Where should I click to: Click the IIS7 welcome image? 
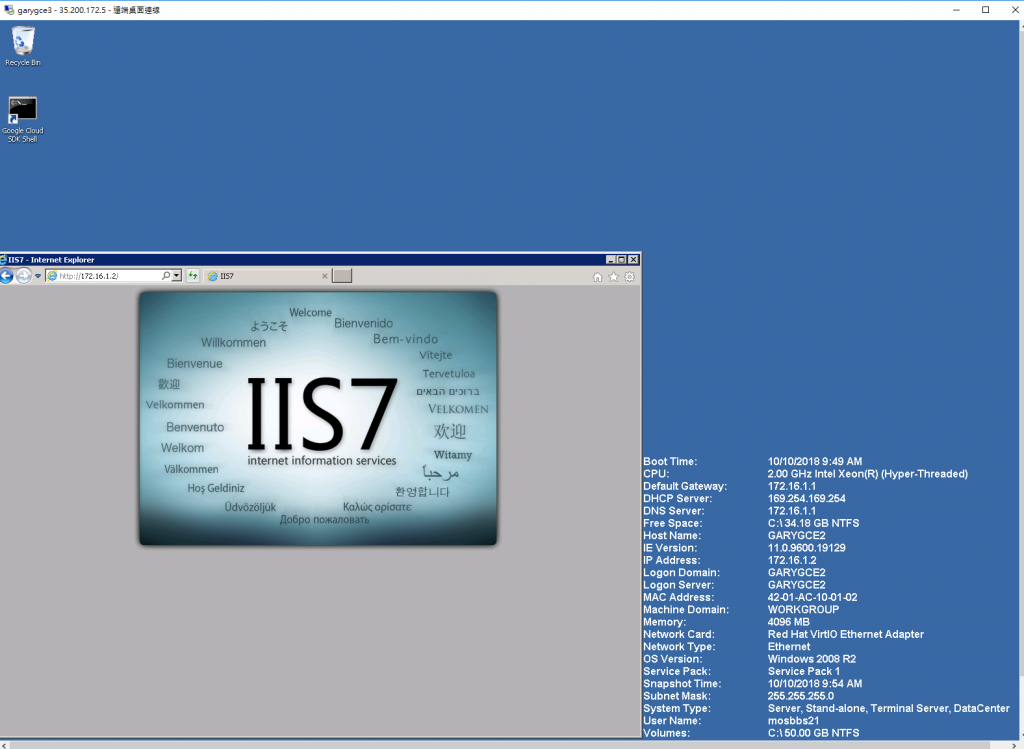(x=318, y=418)
